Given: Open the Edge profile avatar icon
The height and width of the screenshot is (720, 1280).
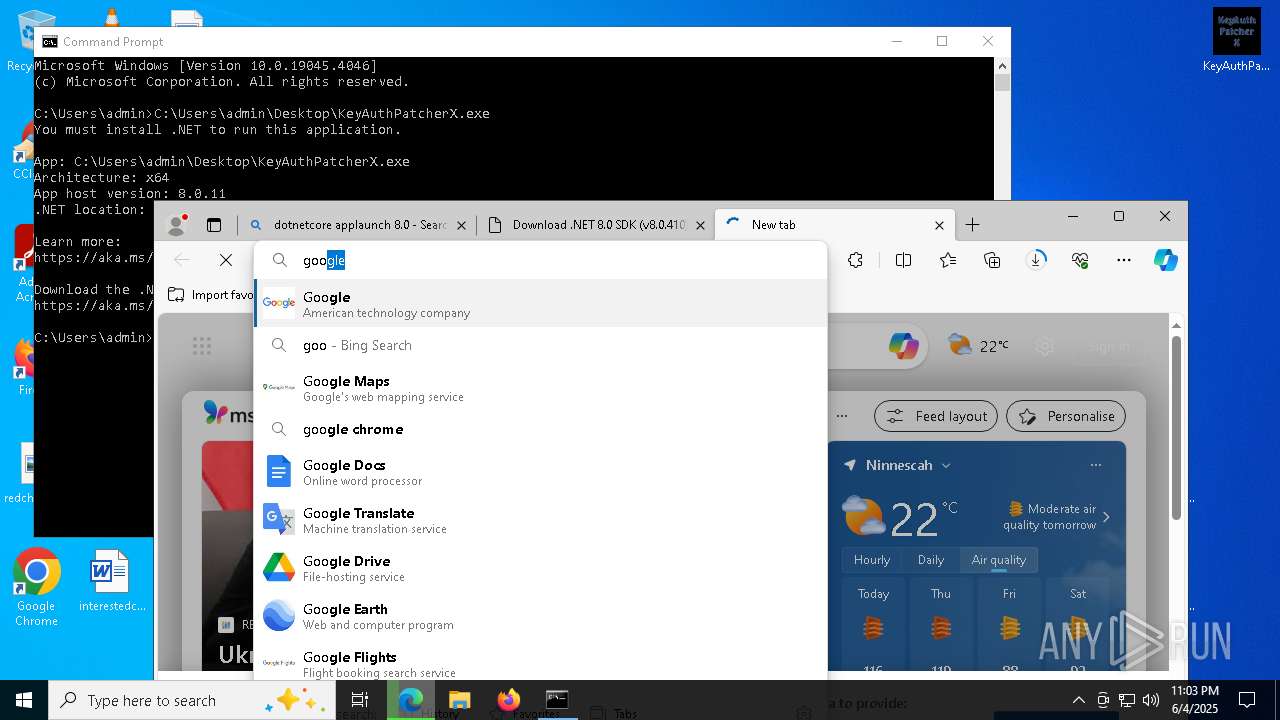Looking at the screenshot, I should pyautogui.click(x=177, y=225).
